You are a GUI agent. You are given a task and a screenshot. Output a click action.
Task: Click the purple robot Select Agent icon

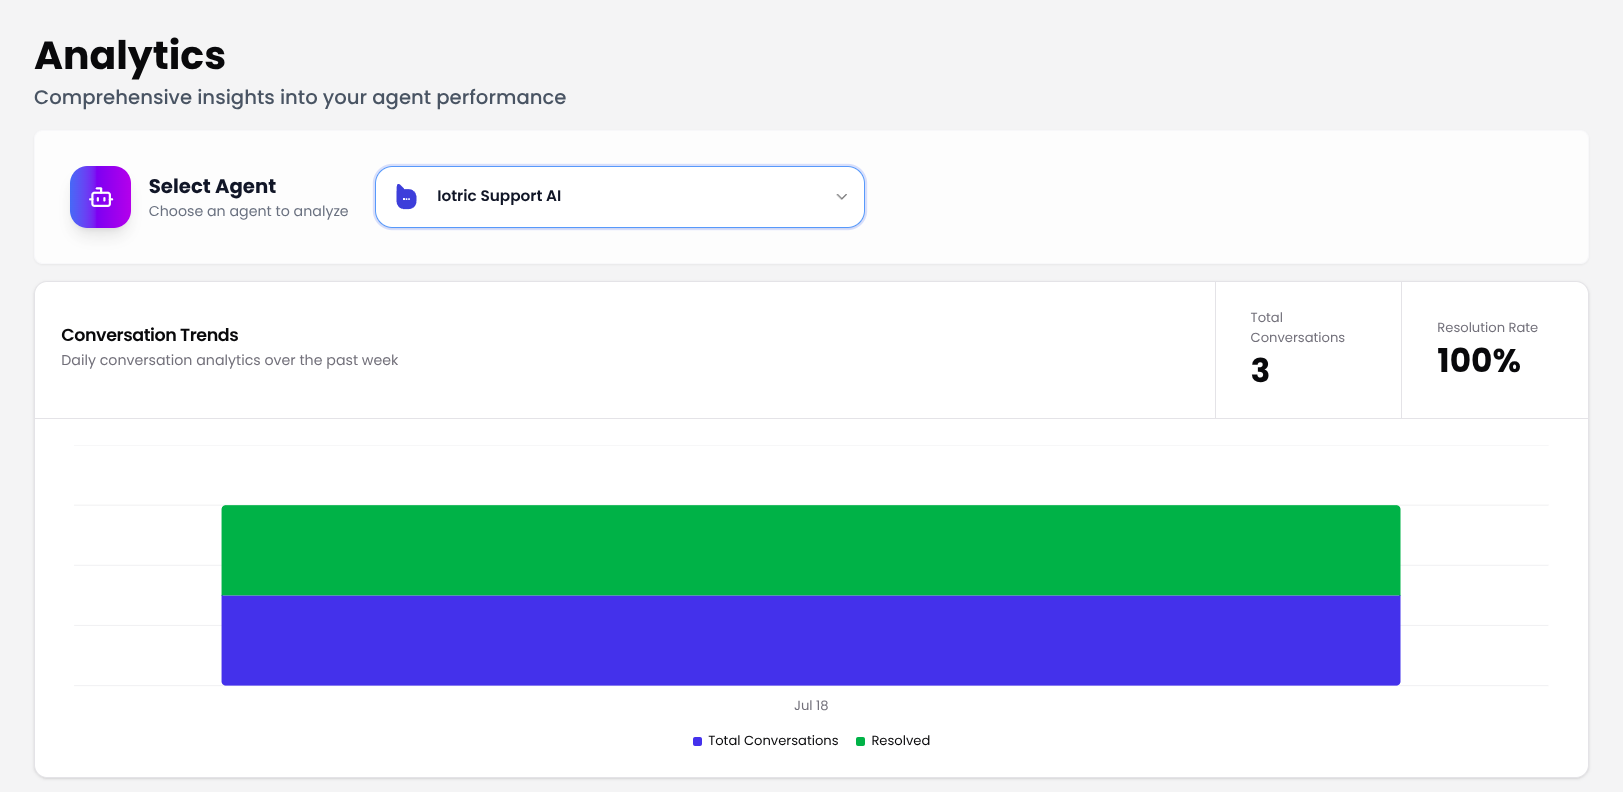point(100,197)
